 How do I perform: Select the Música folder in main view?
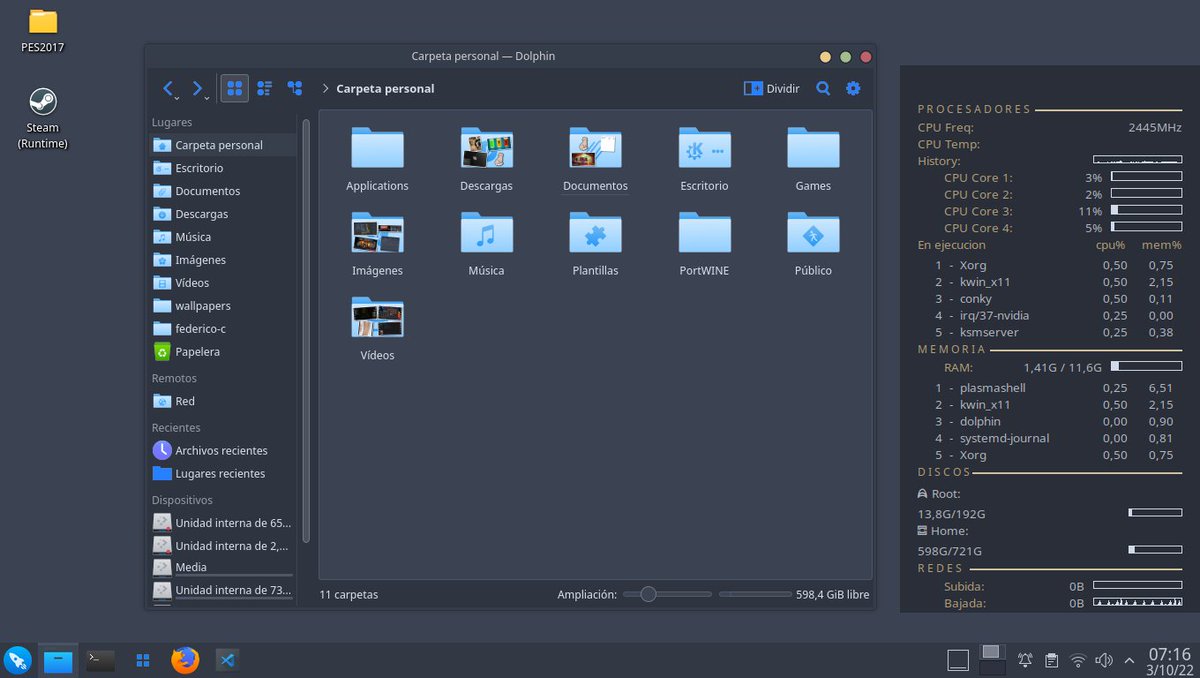click(x=486, y=244)
